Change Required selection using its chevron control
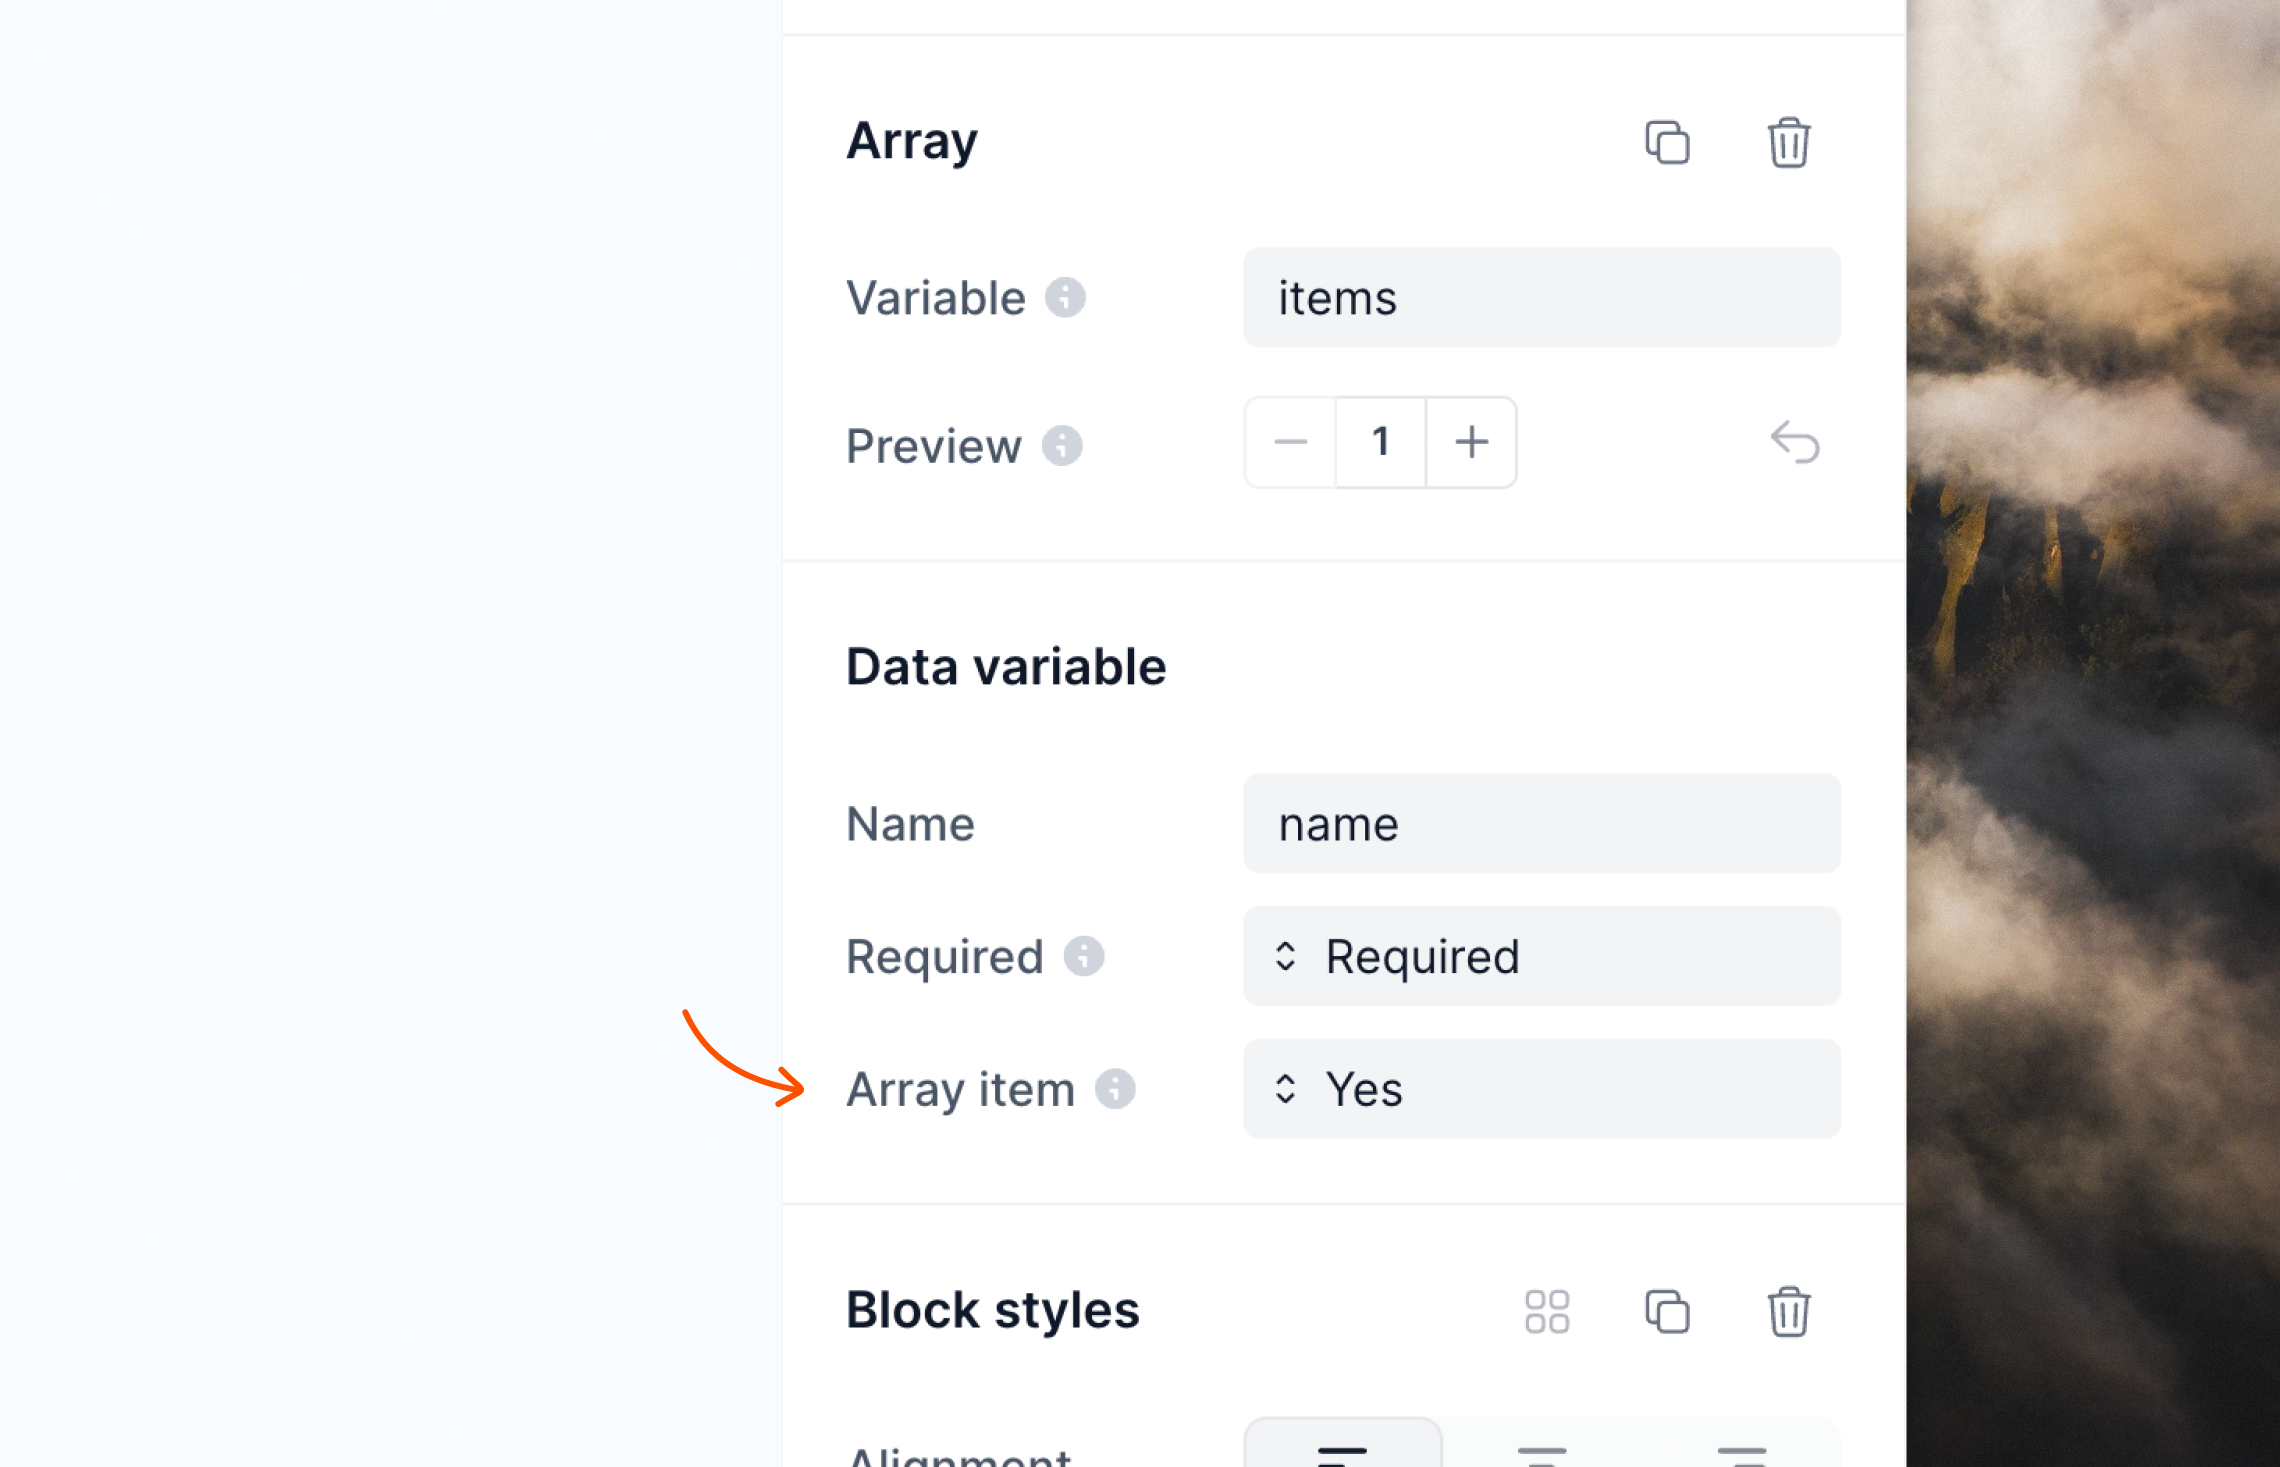This screenshot has width=2280, height=1467. pyautogui.click(x=1287, y=957)
